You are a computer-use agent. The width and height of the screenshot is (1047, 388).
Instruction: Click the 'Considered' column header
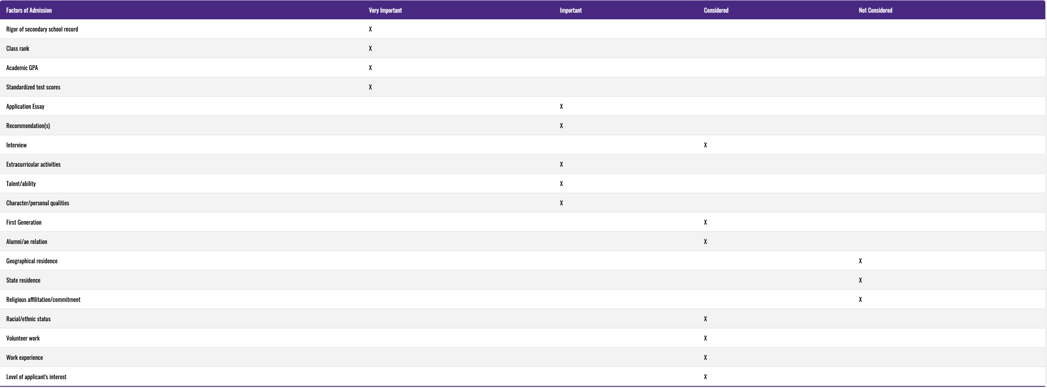716,11
